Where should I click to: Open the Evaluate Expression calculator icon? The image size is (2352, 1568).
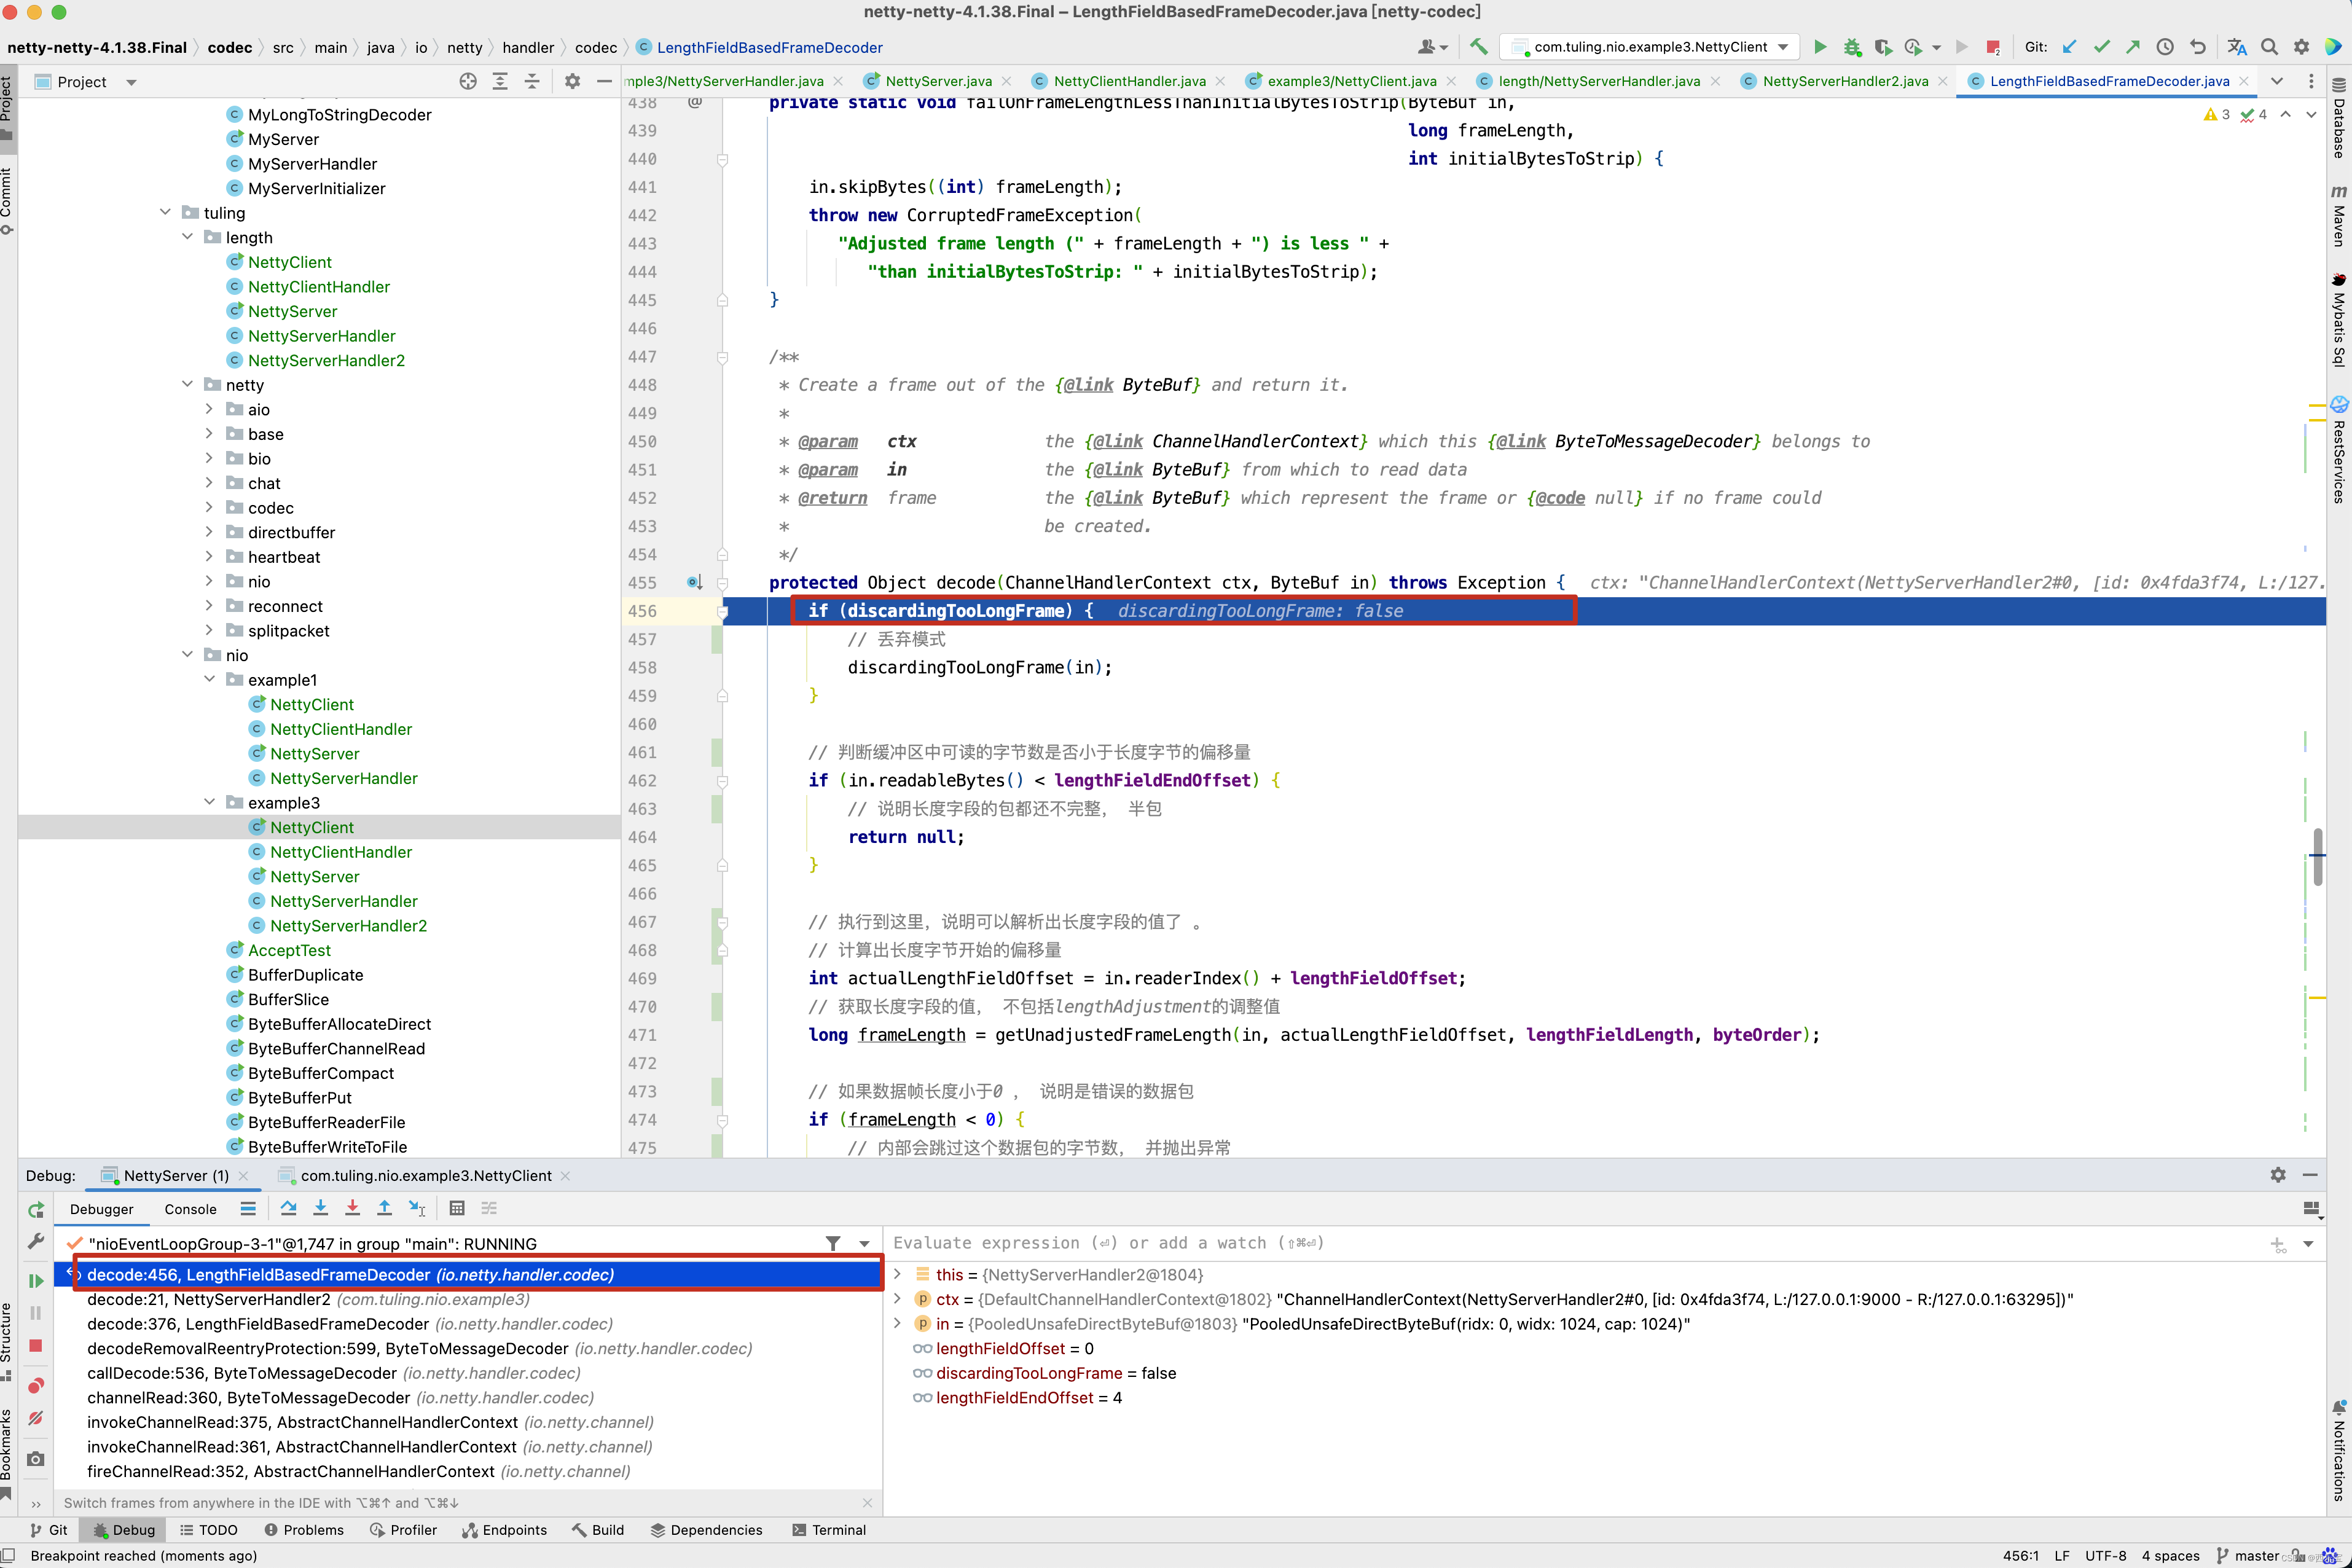457,1208
